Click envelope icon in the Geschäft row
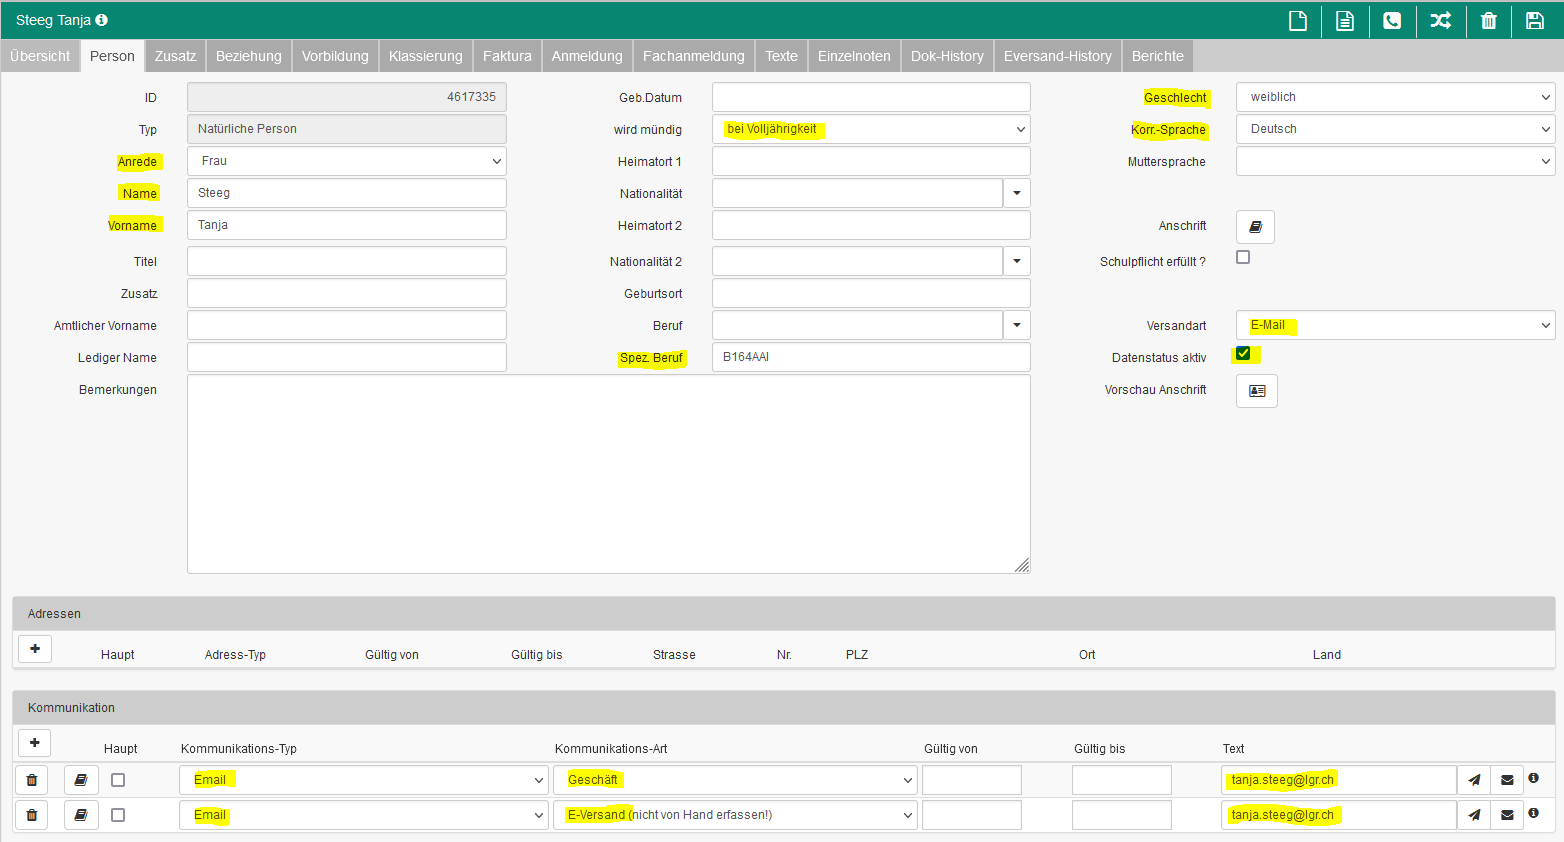This screenshot has height=842, width=1564. point(1507,780)
